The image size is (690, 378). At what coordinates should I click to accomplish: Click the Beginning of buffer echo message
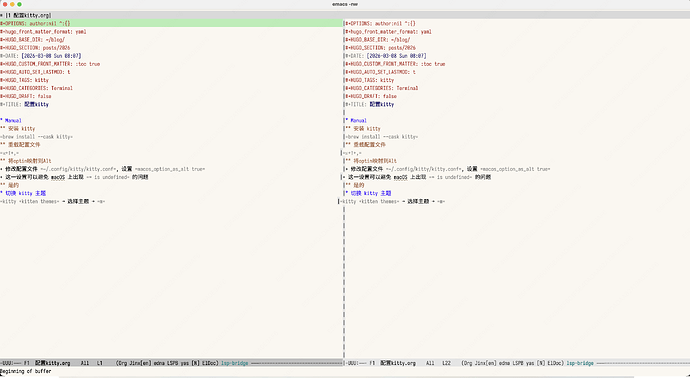pos(26,371)
